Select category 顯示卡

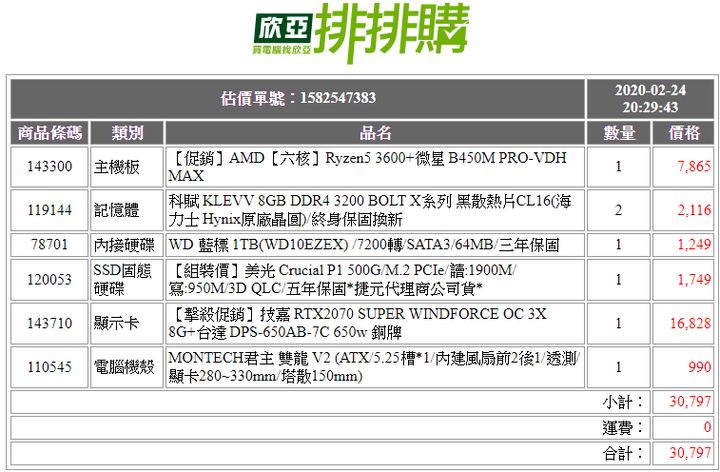point(116,324)
